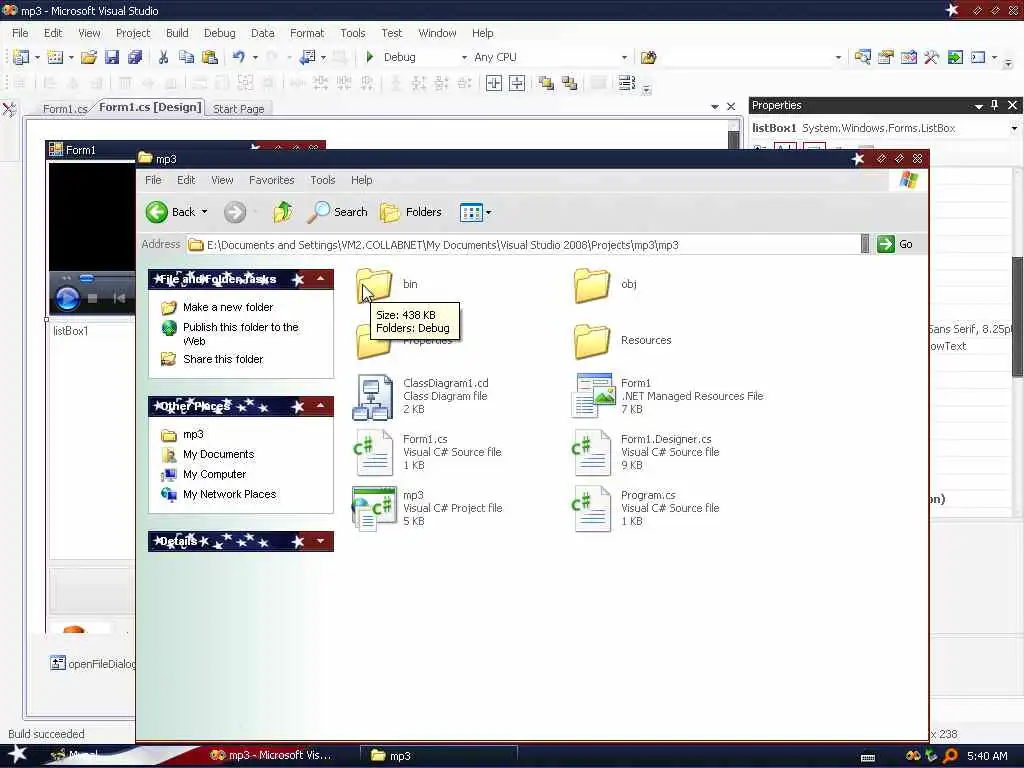The image size is (1024, 768).
Task: Select the ClassDiagram1.cd file
Action: point(421,396)
